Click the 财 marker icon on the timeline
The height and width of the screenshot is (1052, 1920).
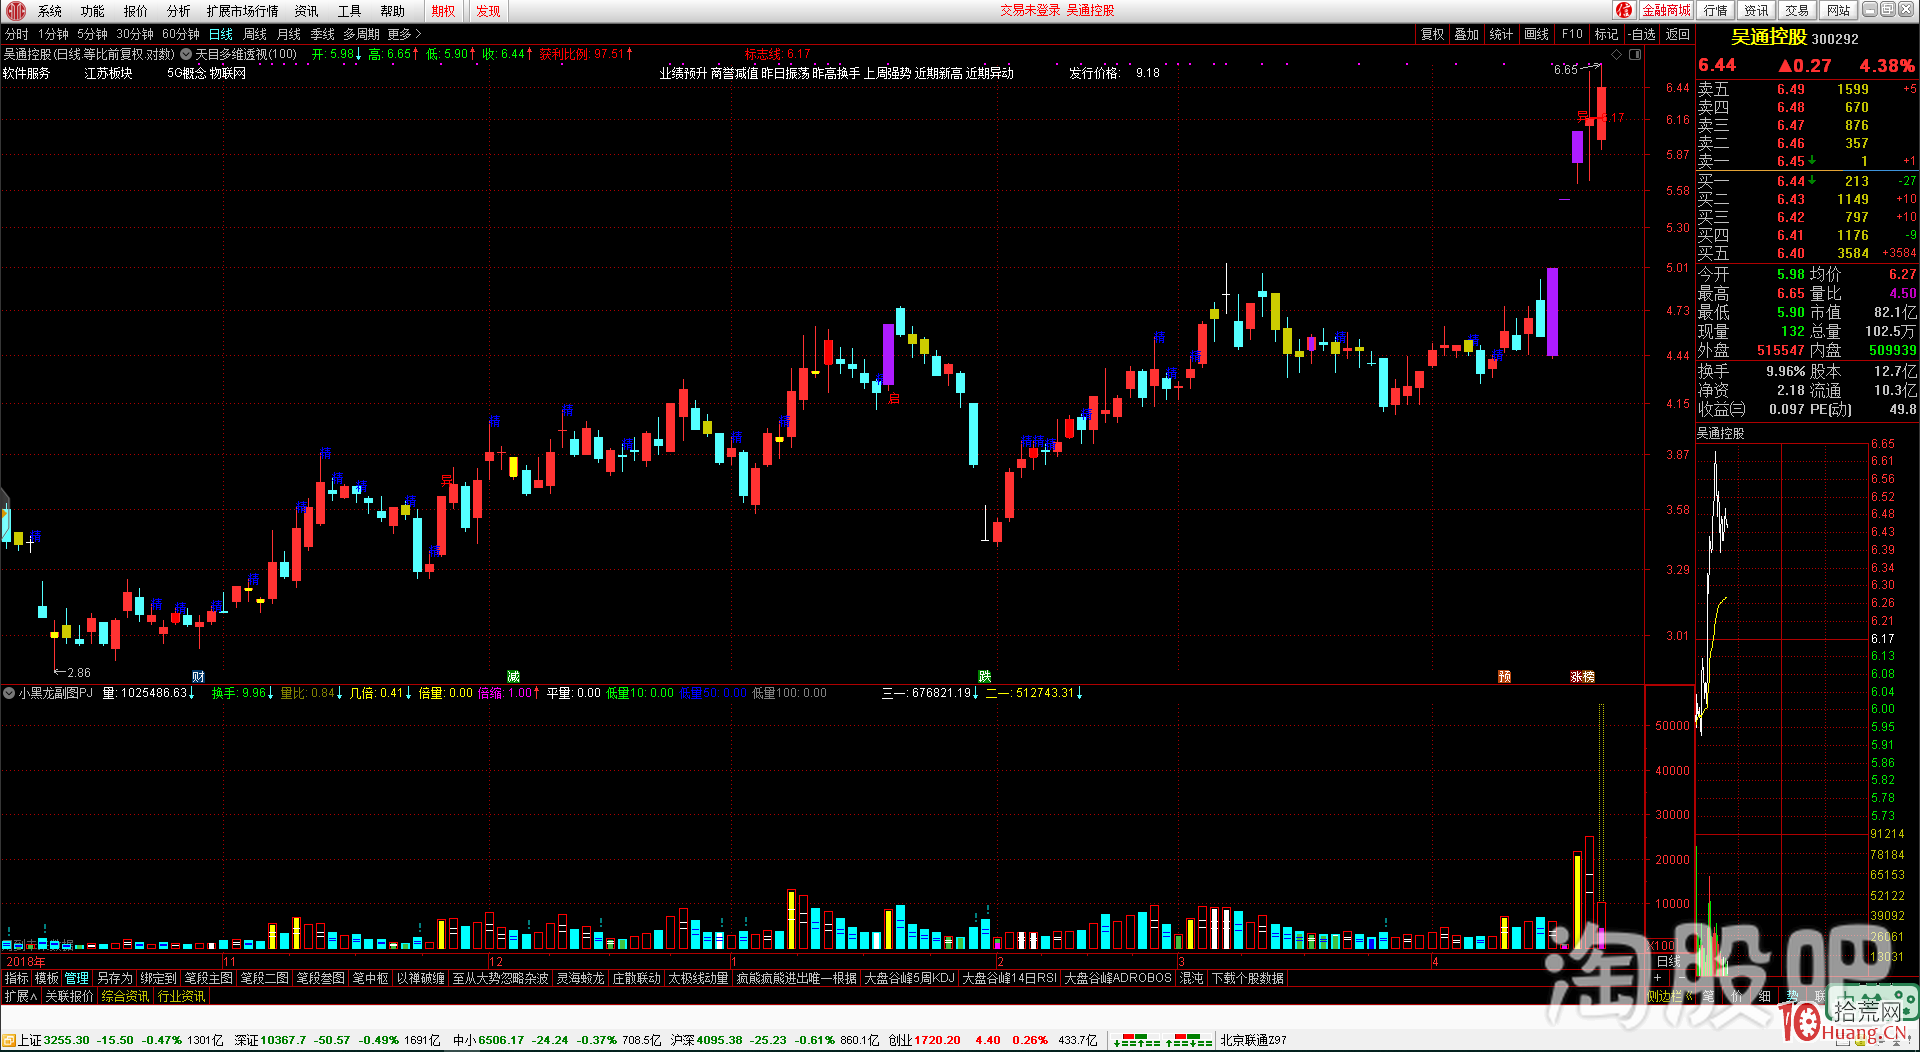coord(198,677)
